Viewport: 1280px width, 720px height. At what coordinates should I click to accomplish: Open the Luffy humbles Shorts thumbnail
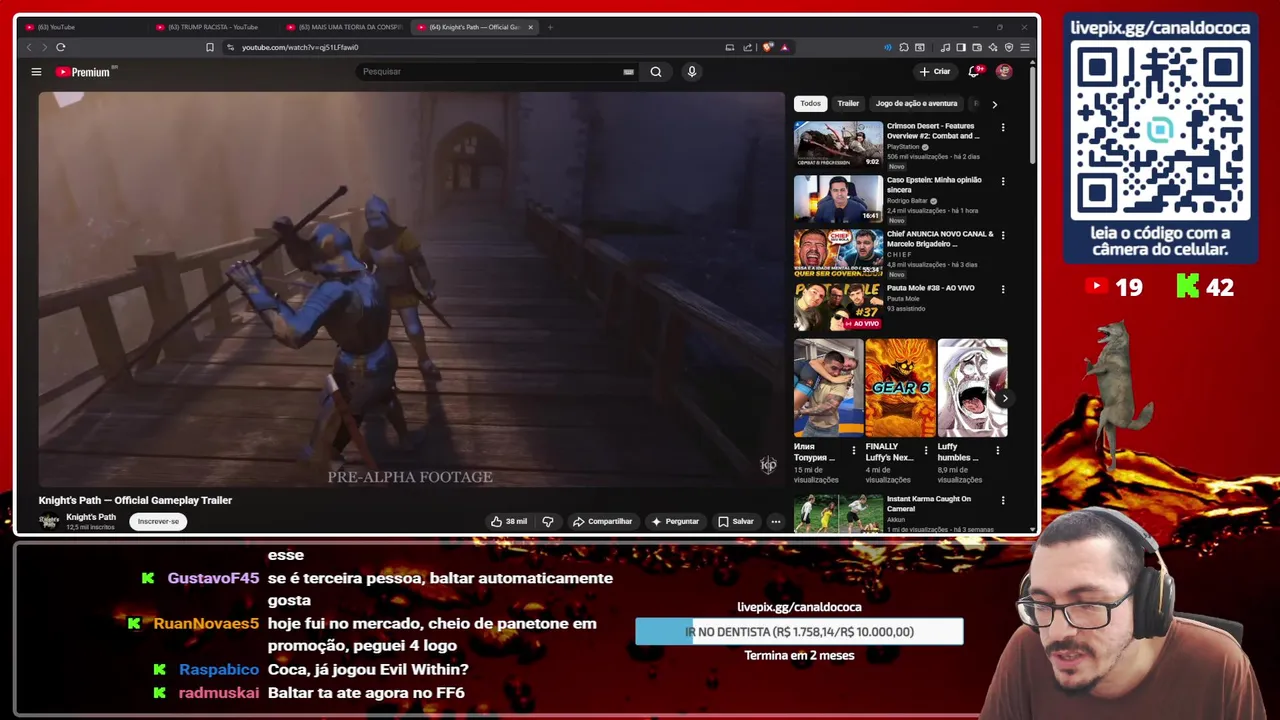click(x=972, y=388)
